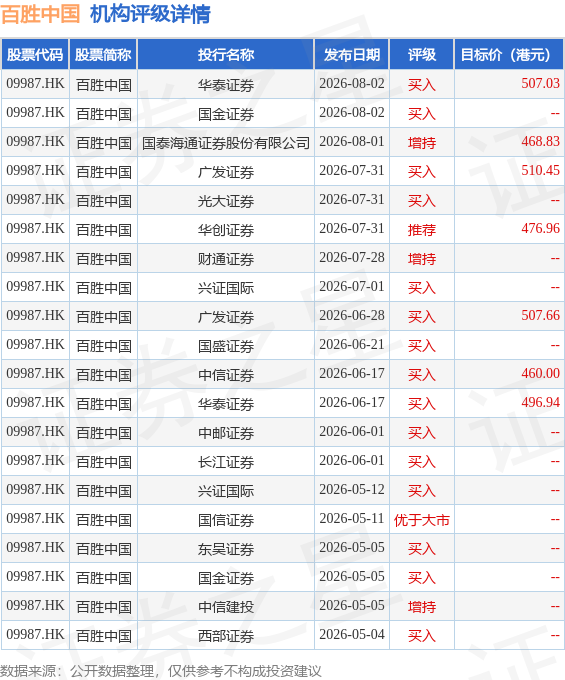Image resolution: width=565 pixels, height=680 pixels.
Task: Click target price 510.45
Action: (x=540, y=170)
